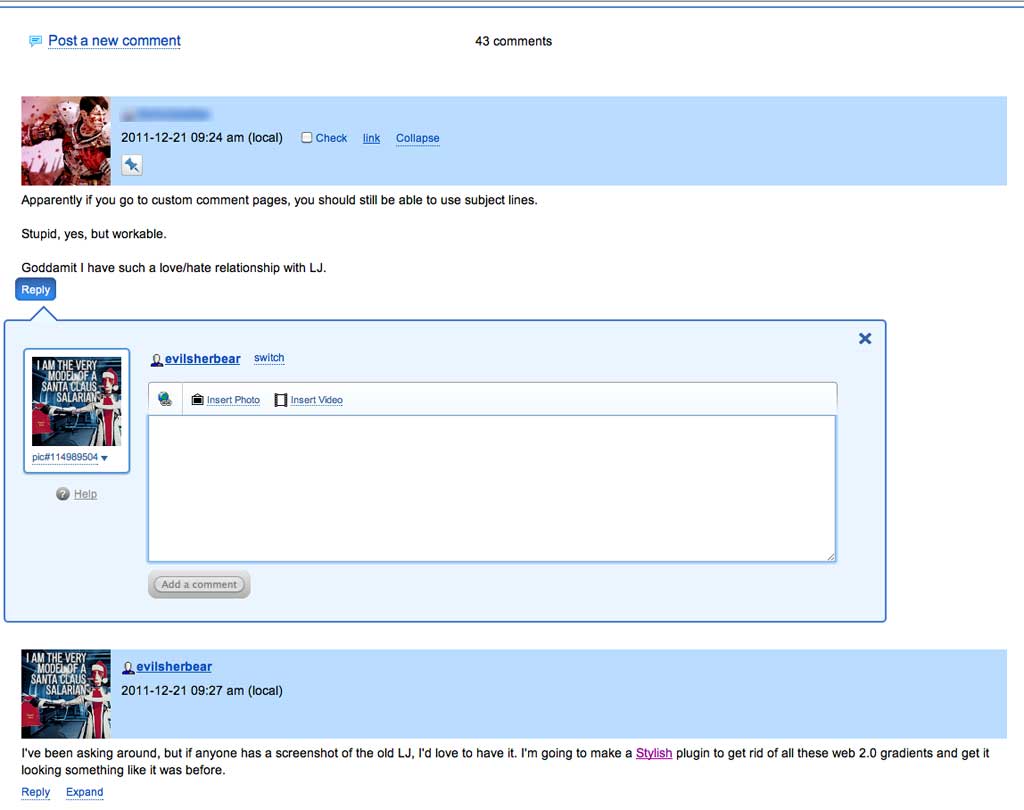Click the user head icon in the reply form

coord(157,359)
